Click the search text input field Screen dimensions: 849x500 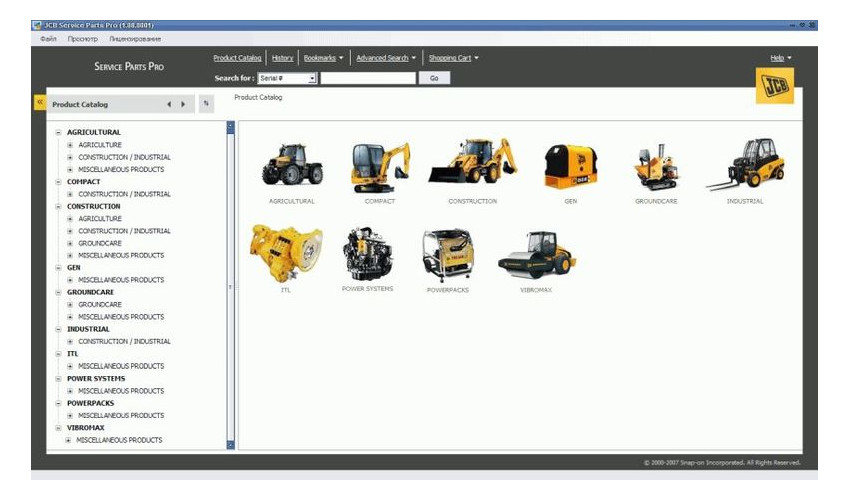368,79
